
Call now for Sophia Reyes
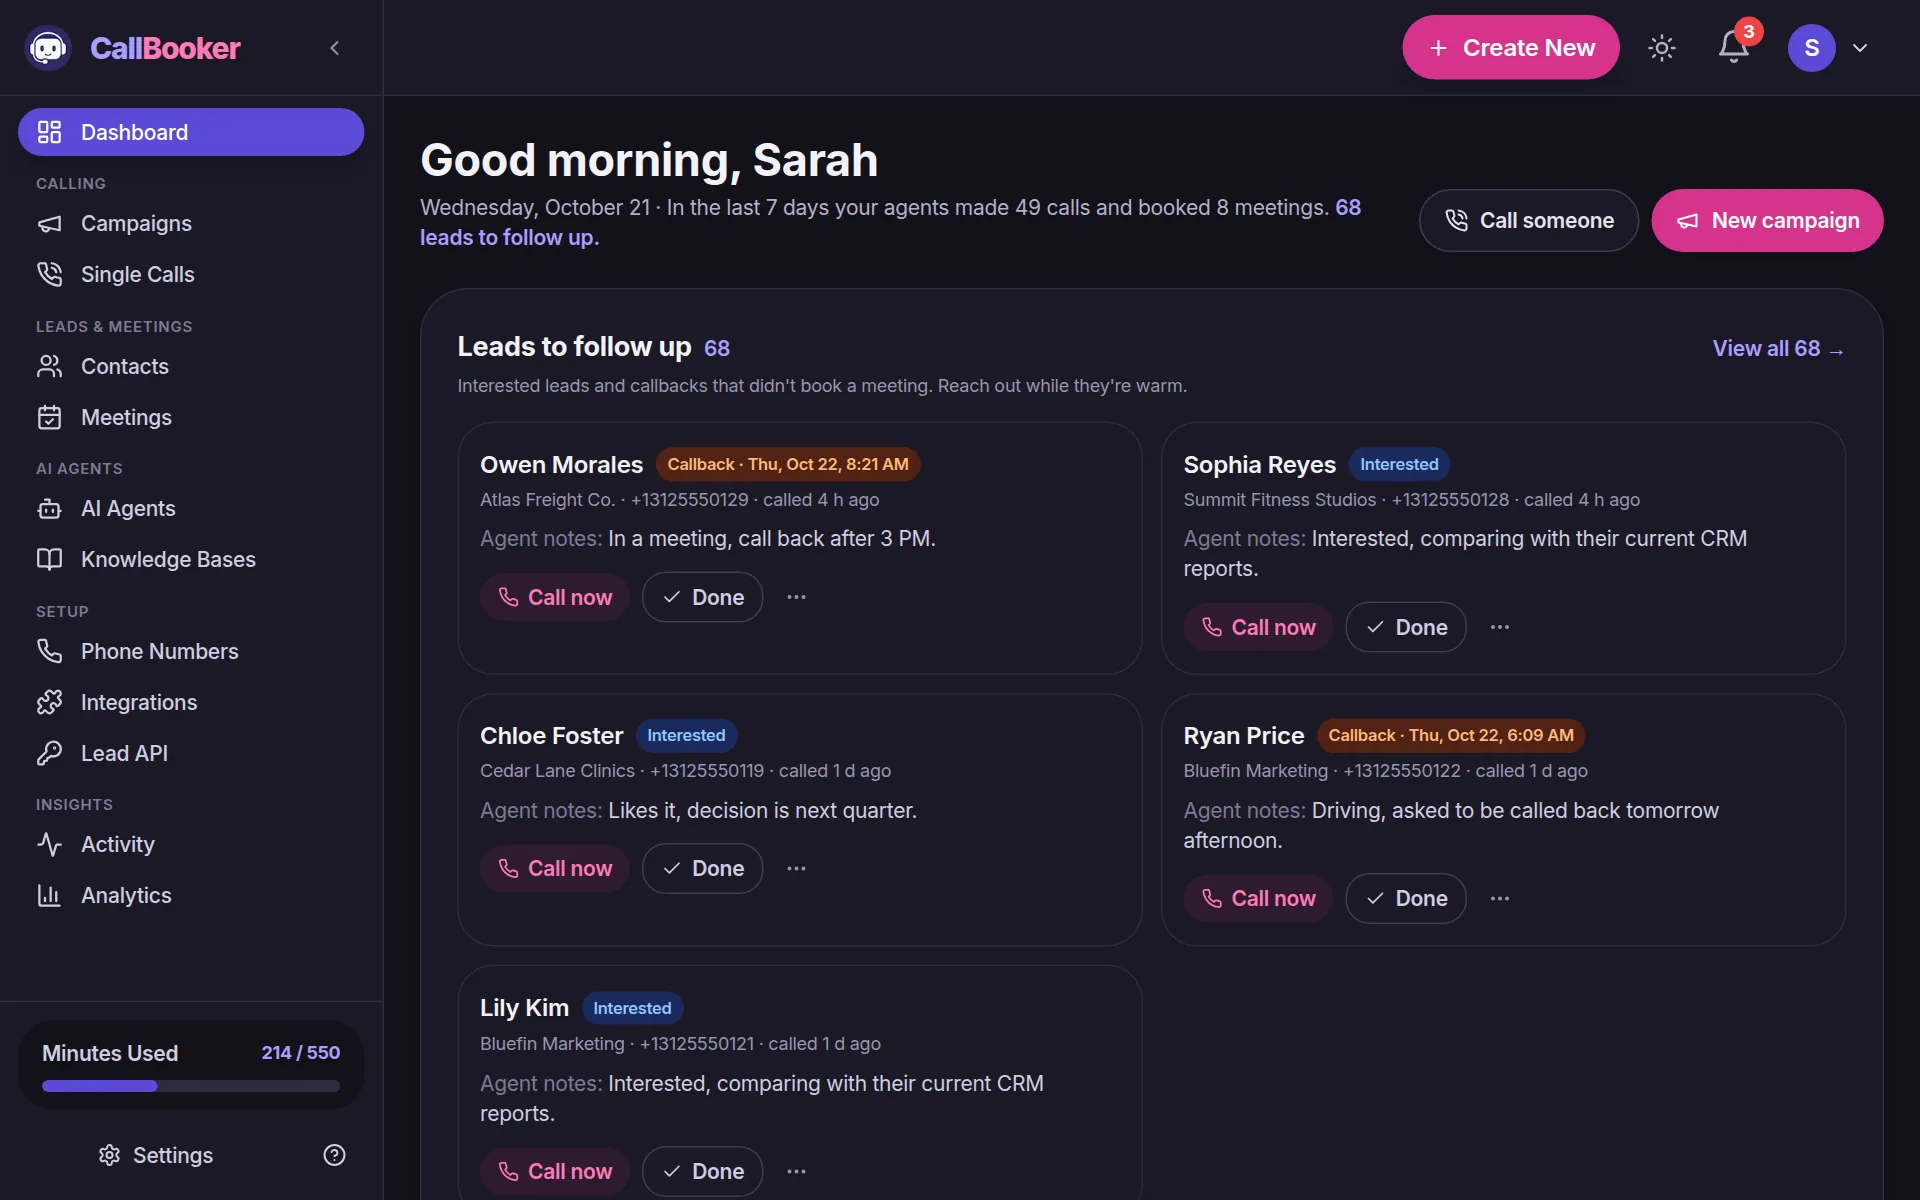click(x=1258, y=627)
